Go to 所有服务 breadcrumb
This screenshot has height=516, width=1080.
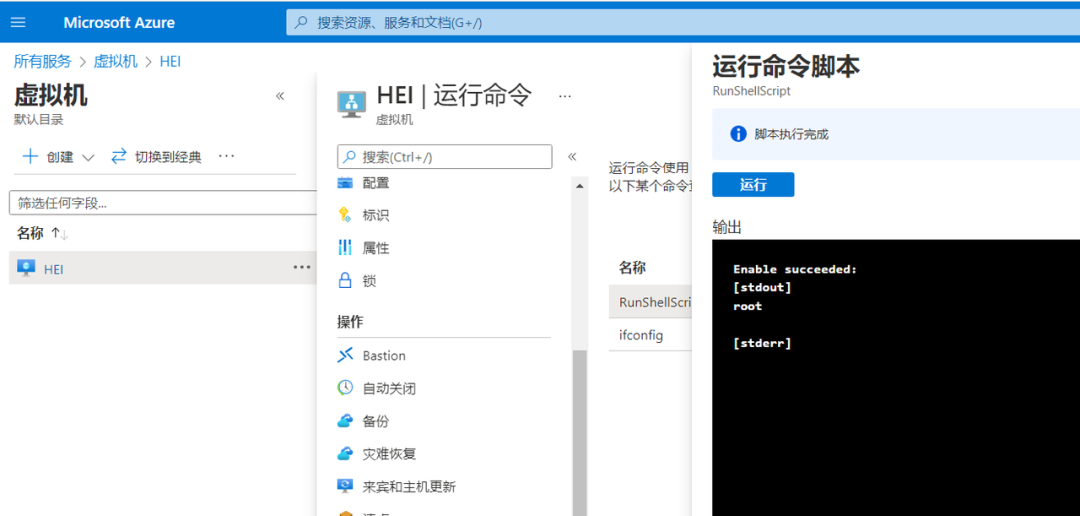tap(43, 61)
